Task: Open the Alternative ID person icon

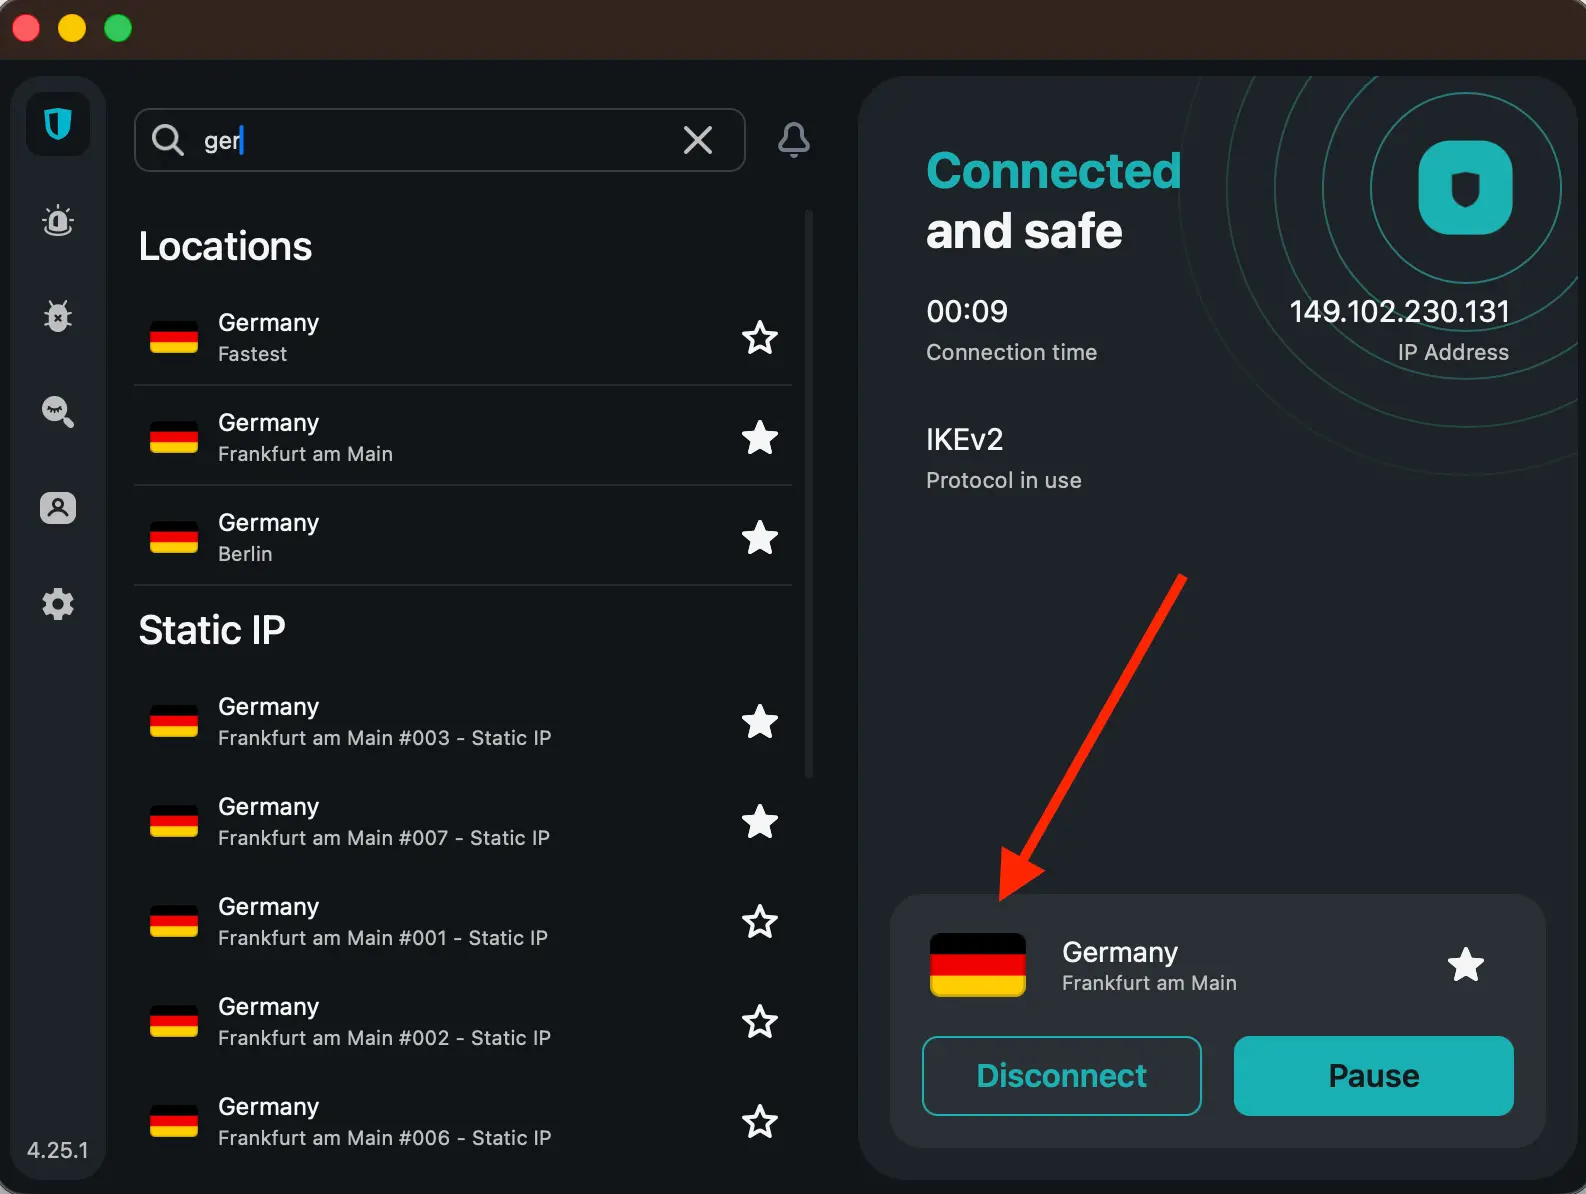Action: tap(58, 508)
